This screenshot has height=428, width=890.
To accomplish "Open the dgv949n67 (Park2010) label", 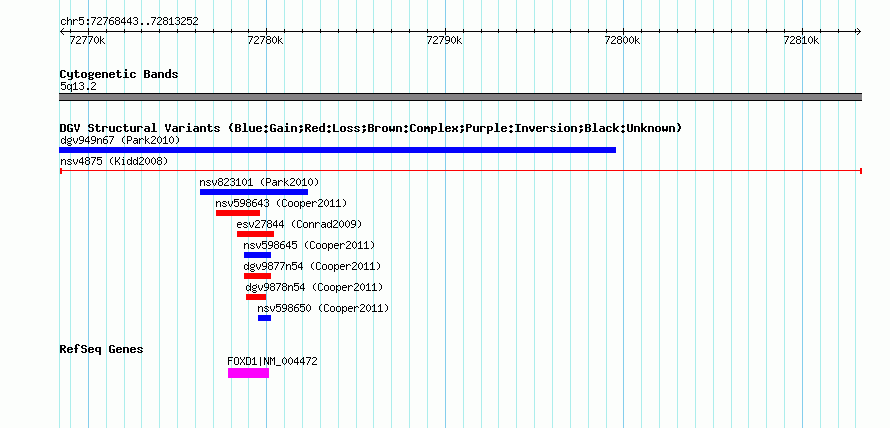I will point(120,140).
